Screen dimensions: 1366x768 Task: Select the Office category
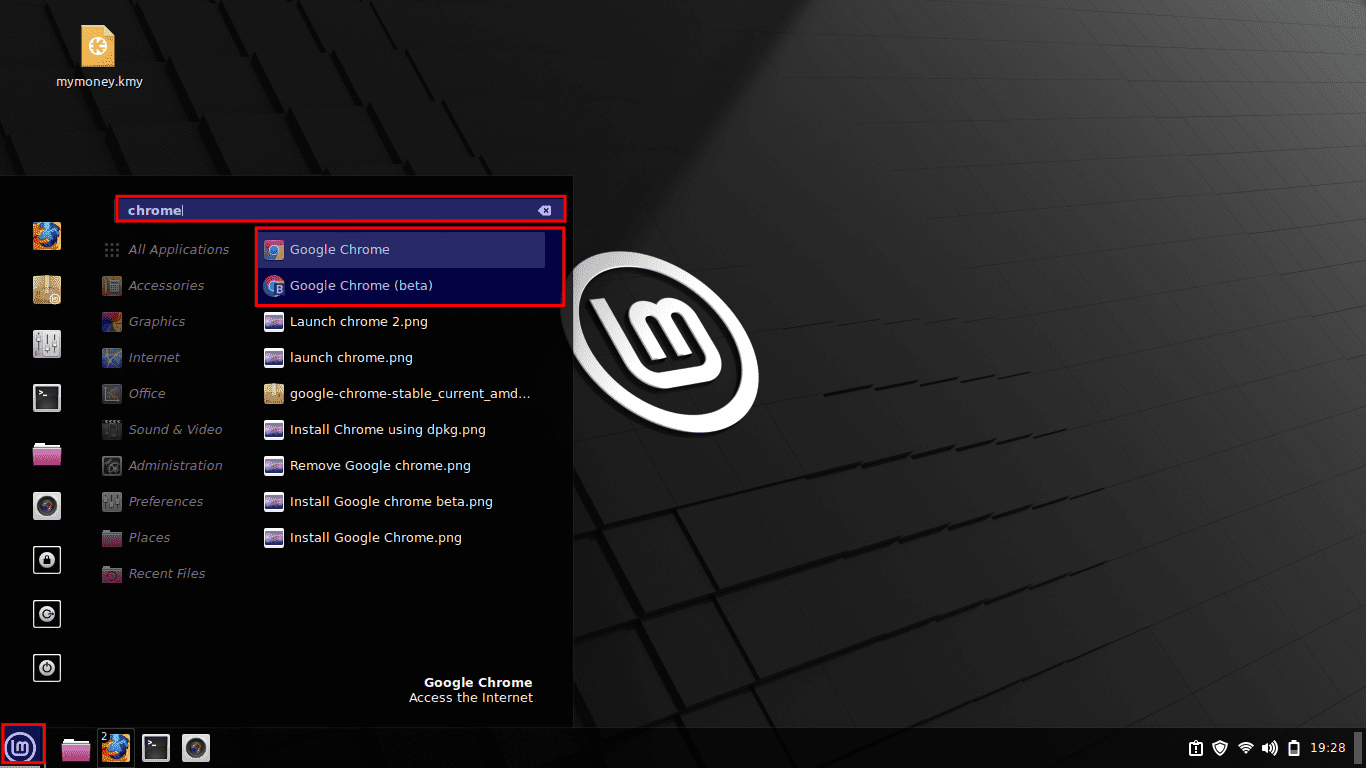[134, 394]
